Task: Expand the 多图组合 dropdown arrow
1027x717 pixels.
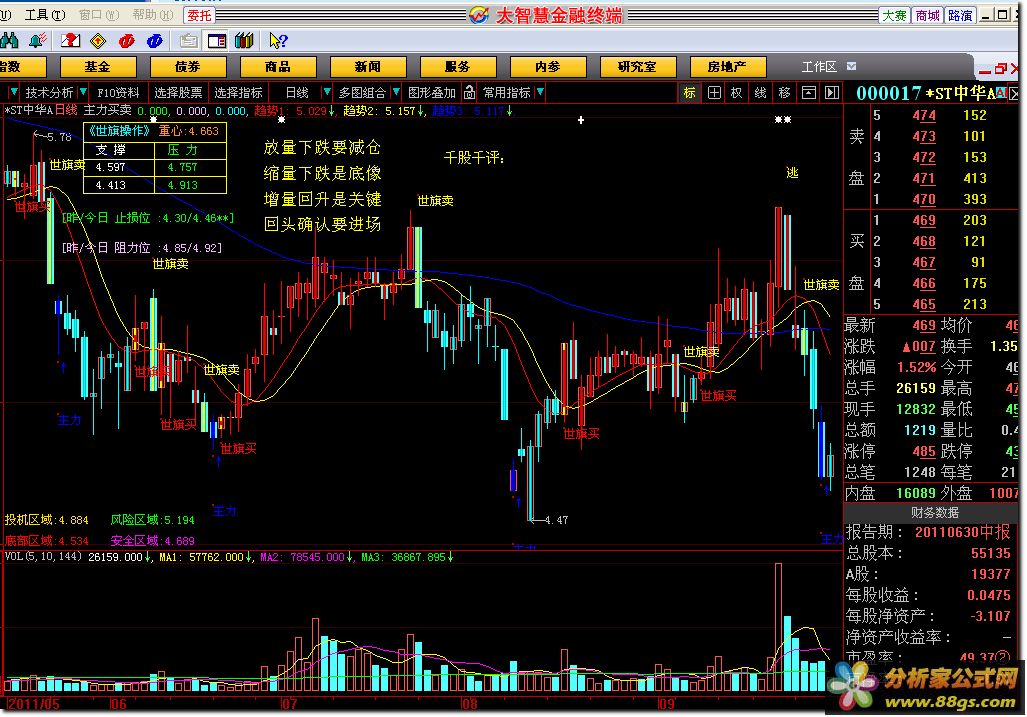Action: (396, 92)
